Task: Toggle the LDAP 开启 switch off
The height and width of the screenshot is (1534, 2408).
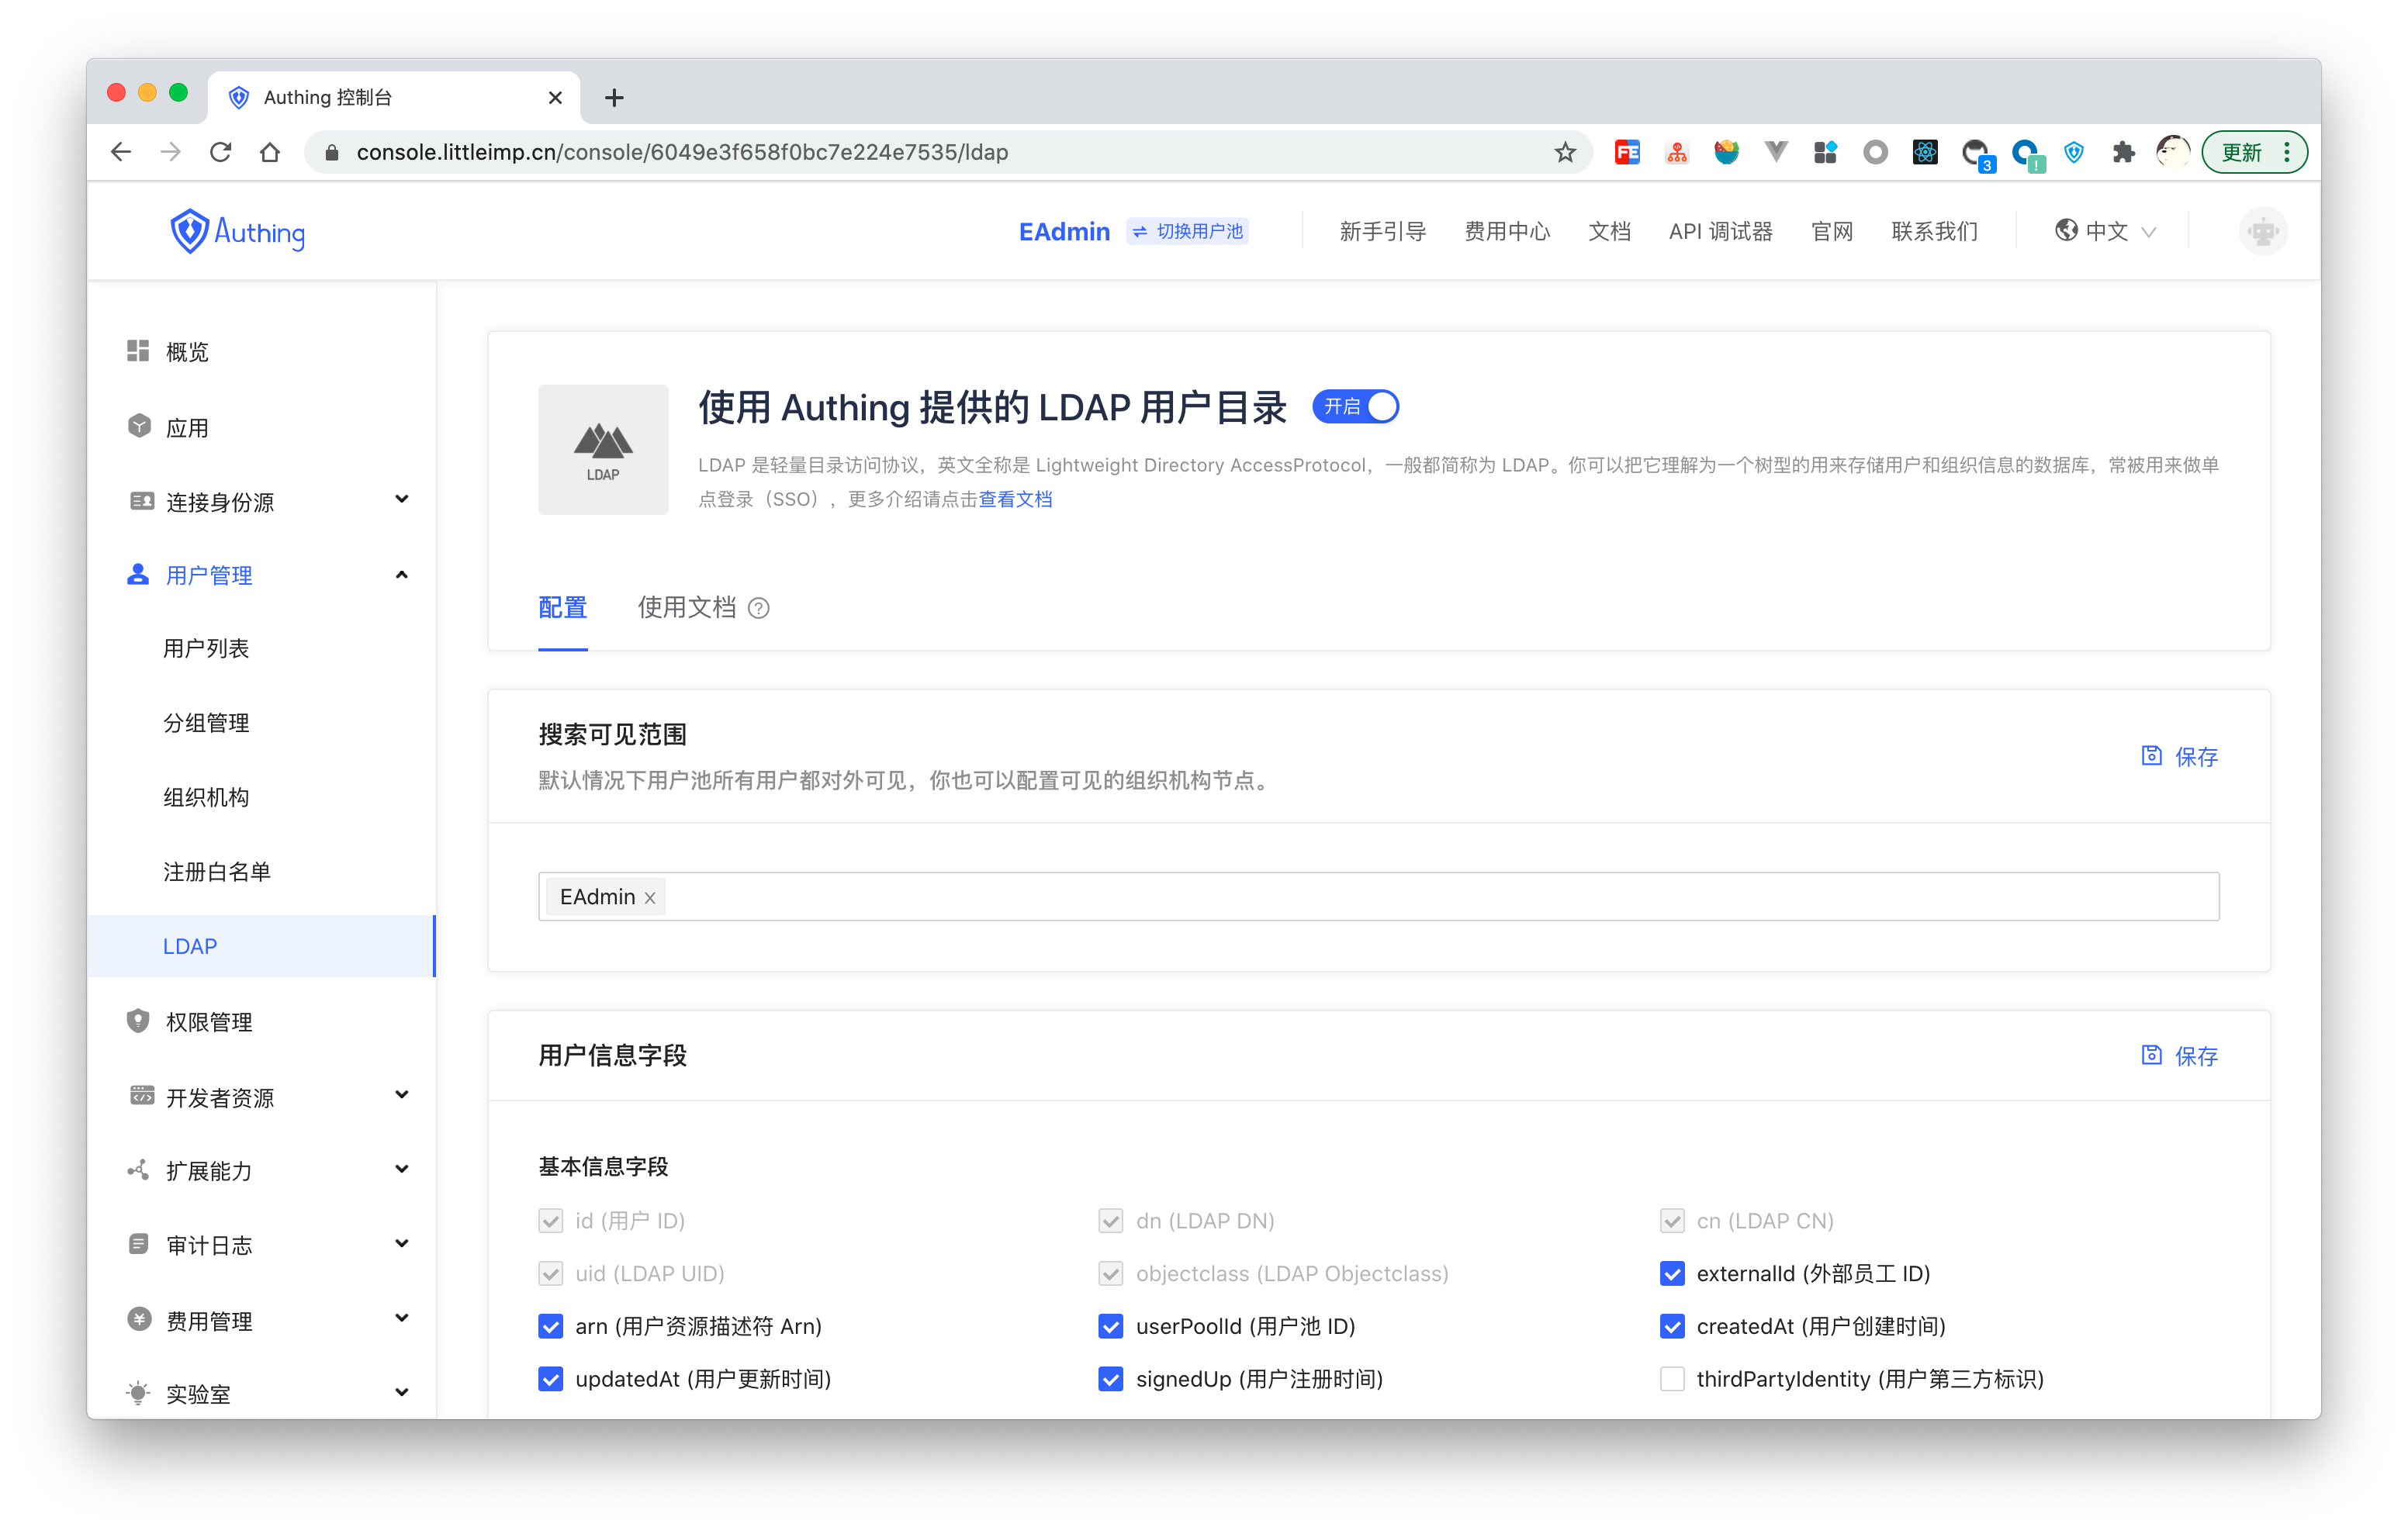Action: click(x=1355, y=407)
